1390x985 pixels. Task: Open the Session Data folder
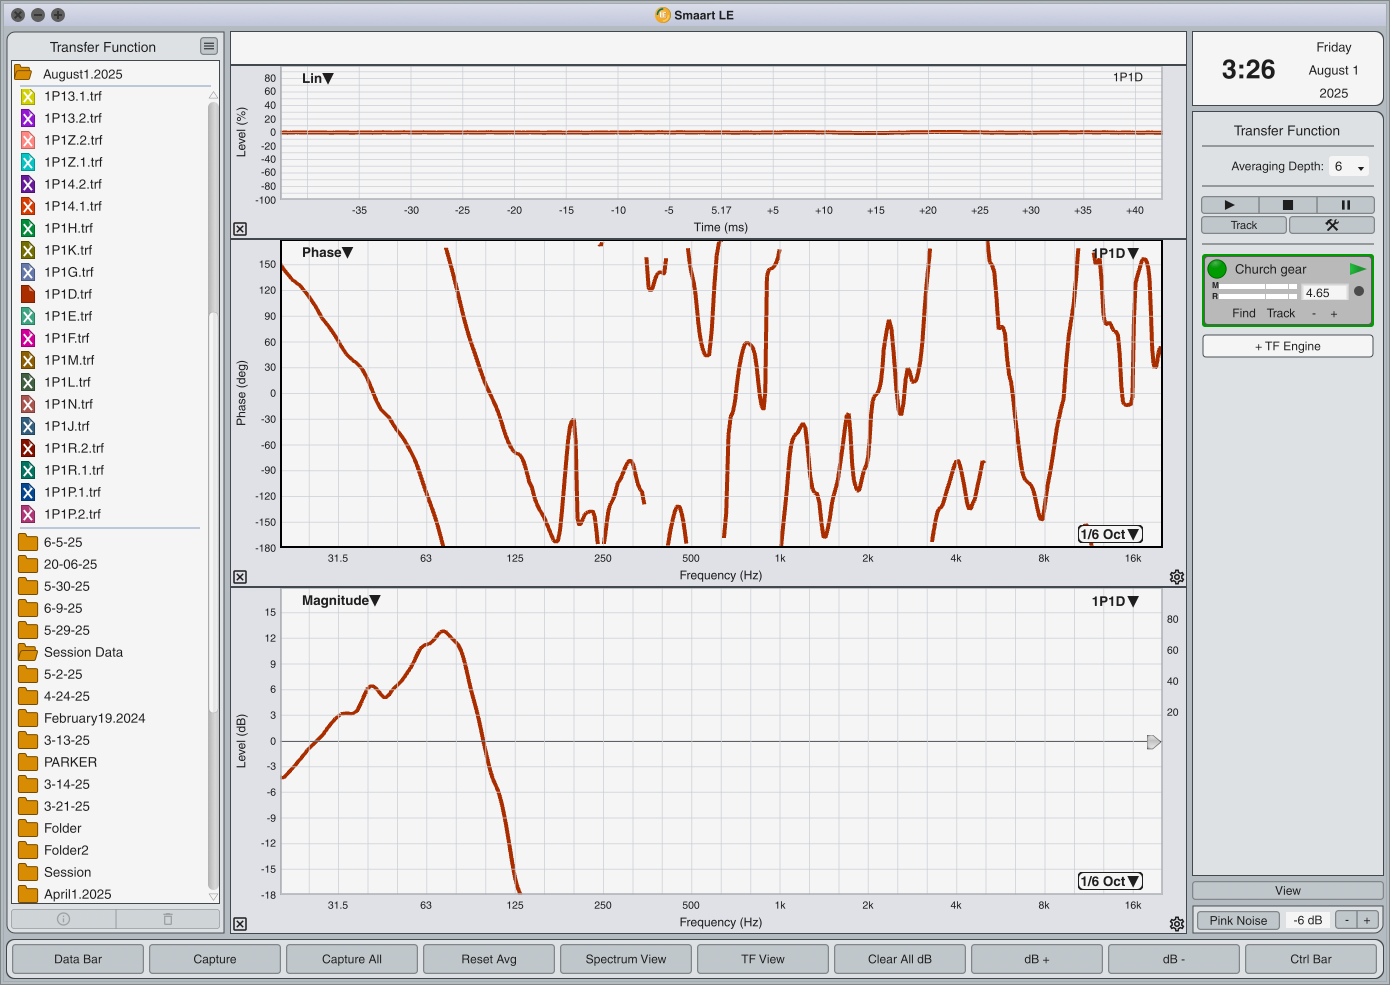83,652
